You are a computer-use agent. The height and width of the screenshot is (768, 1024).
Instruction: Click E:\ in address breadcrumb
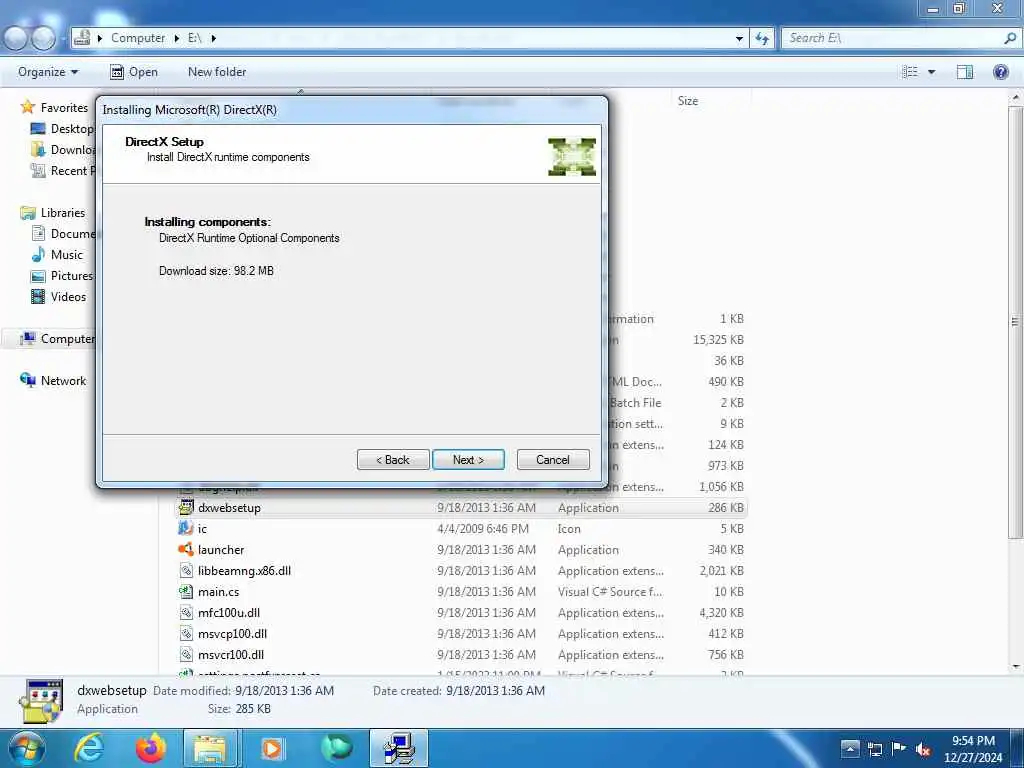pos(195,38)
